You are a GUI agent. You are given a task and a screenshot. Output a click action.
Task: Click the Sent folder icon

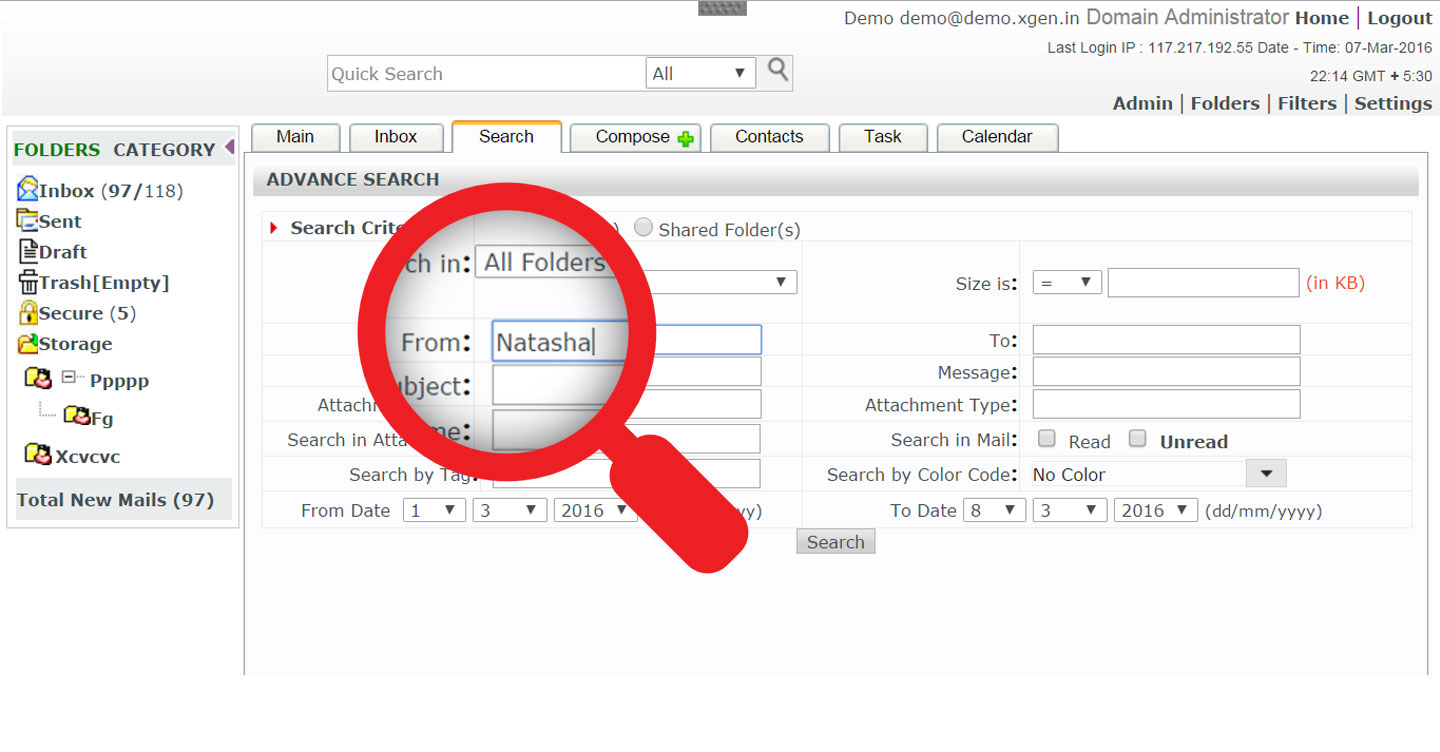pos(28,220)
